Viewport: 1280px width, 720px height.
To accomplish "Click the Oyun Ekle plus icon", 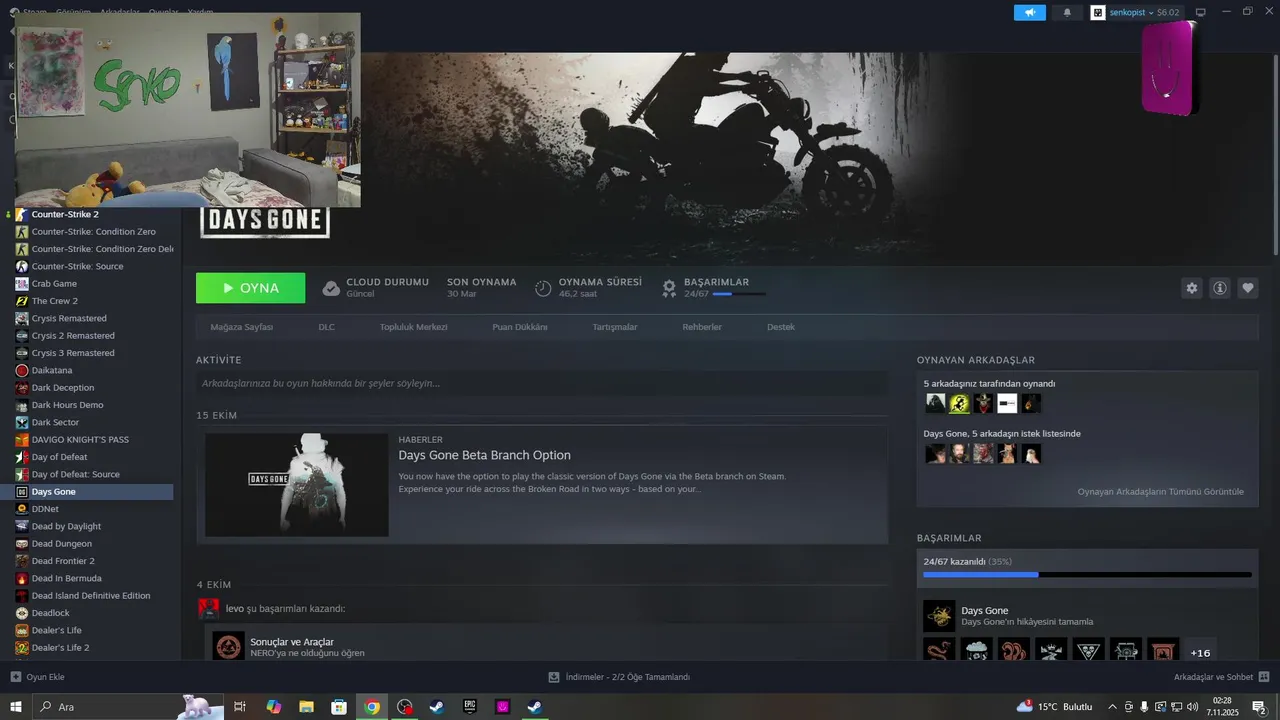I will [15, 677].
